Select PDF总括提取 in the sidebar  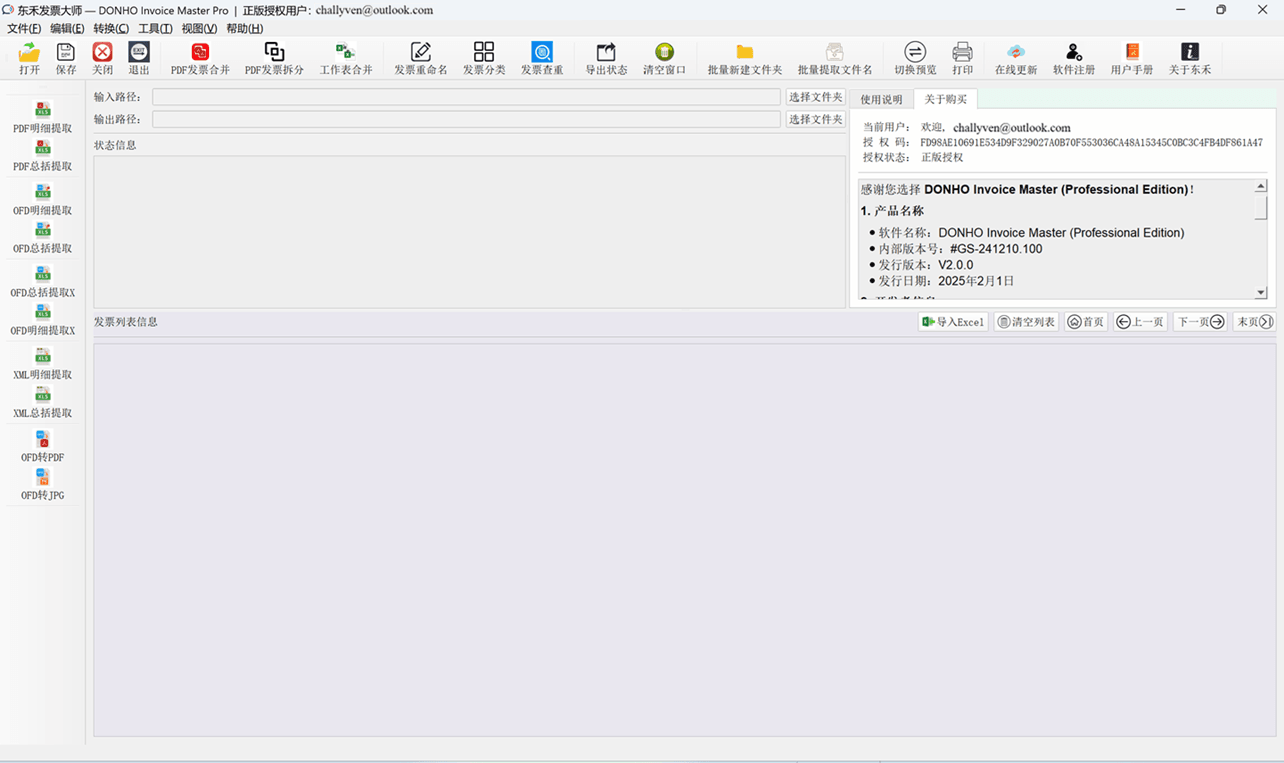pyautogui.click(x=43, y=156)
